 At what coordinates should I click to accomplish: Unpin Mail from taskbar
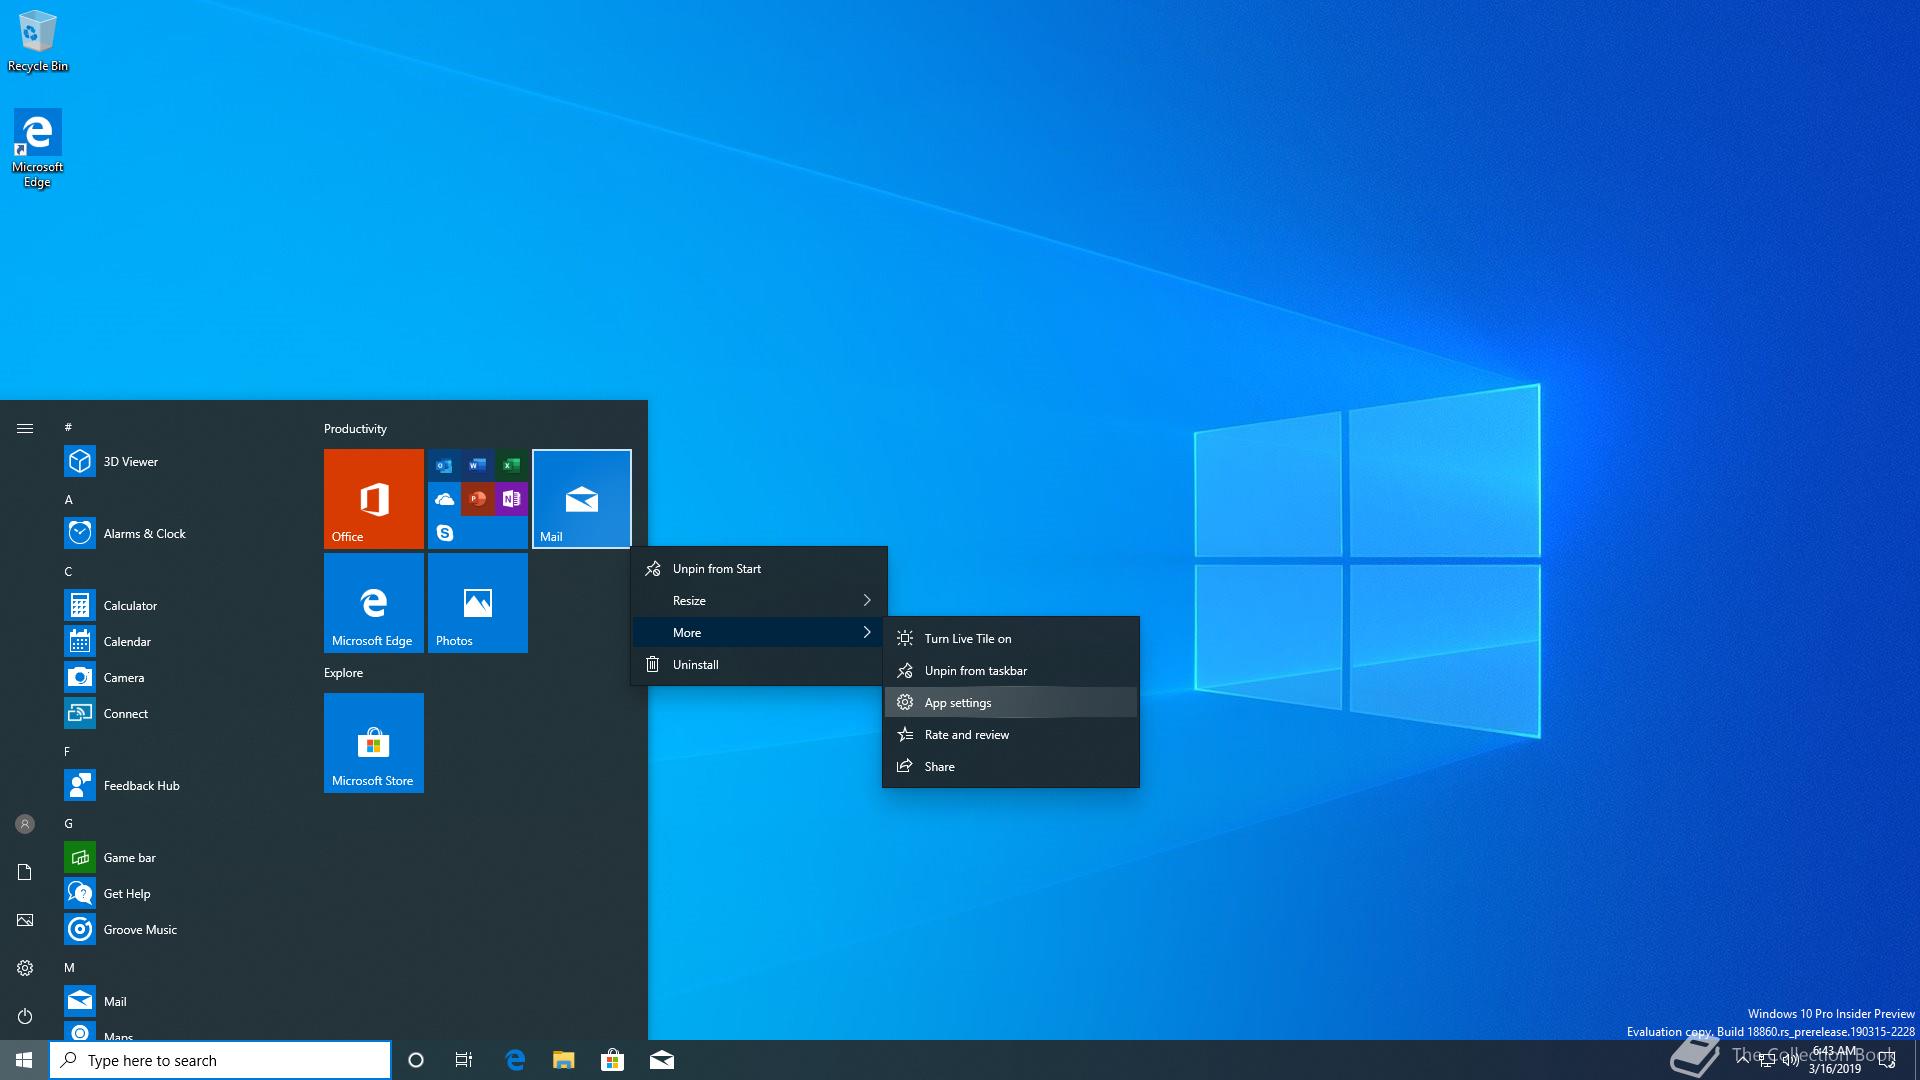point(975,671)
